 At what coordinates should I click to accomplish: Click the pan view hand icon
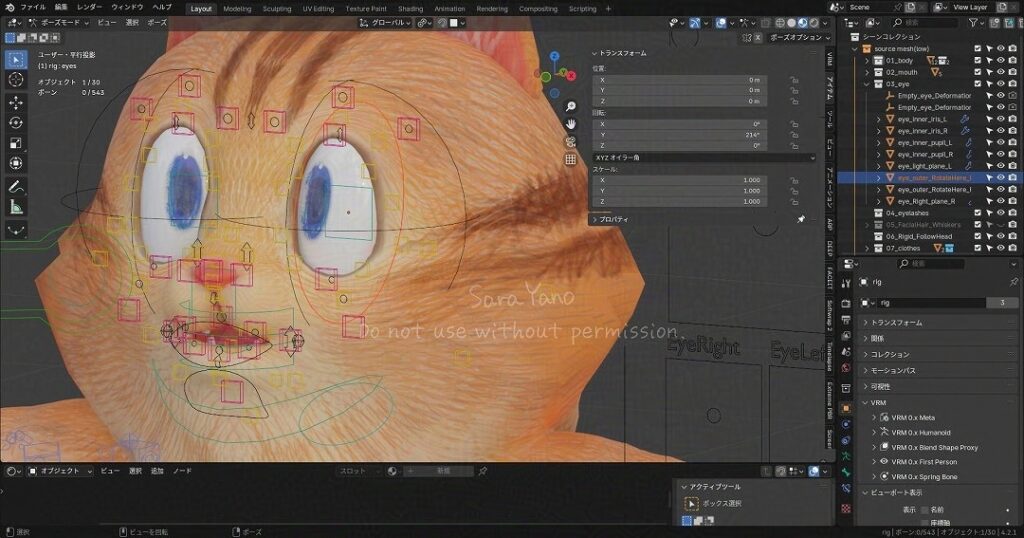[x=570, y=123]
